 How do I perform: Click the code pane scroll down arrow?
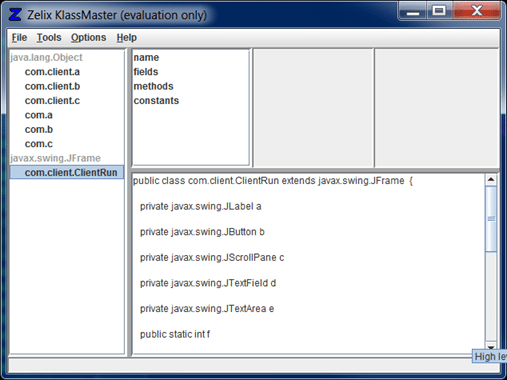coord(491,347)
